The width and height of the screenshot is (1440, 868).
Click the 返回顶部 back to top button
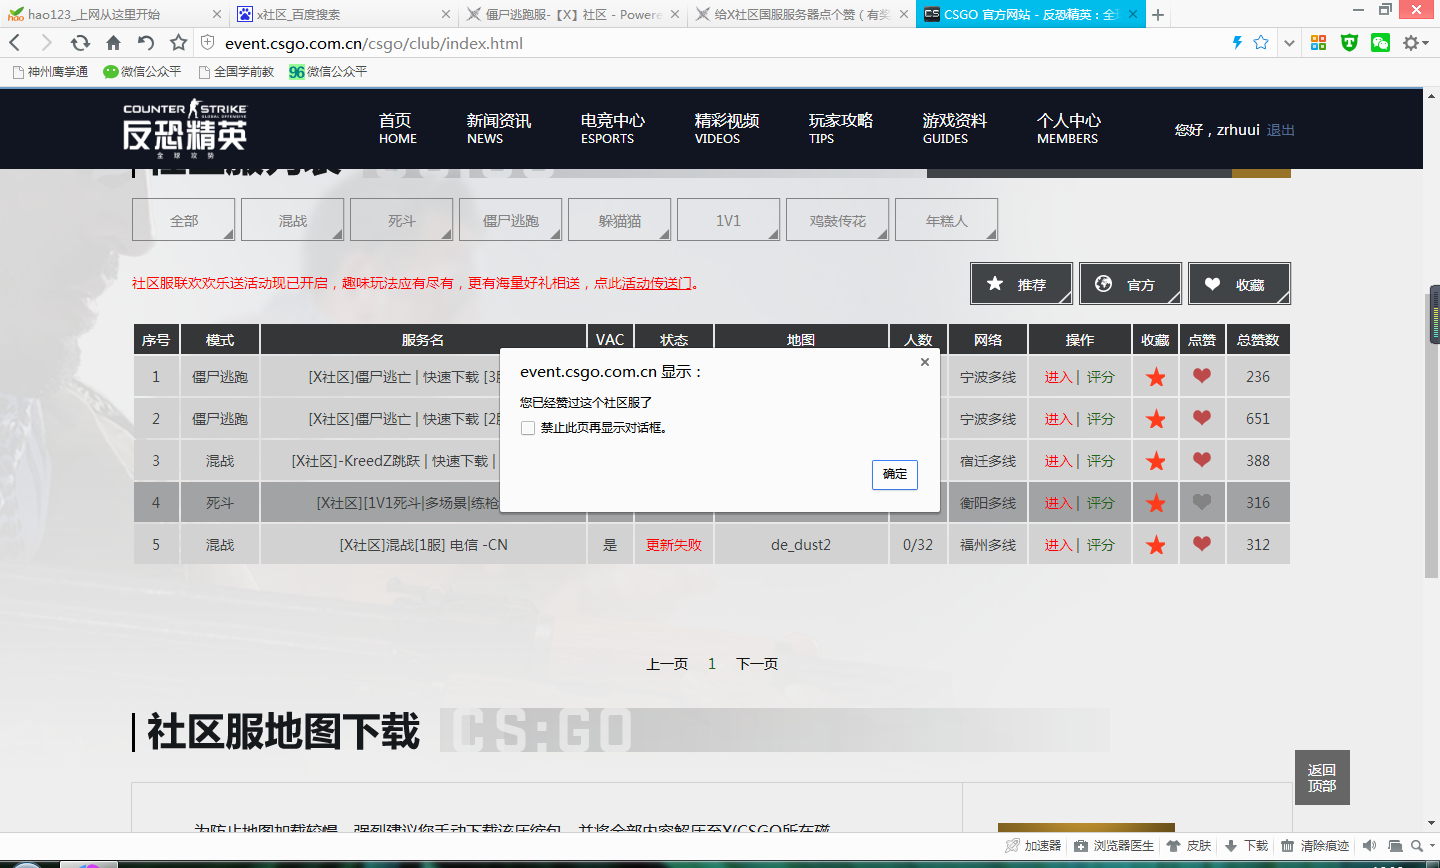[1321, 777]
